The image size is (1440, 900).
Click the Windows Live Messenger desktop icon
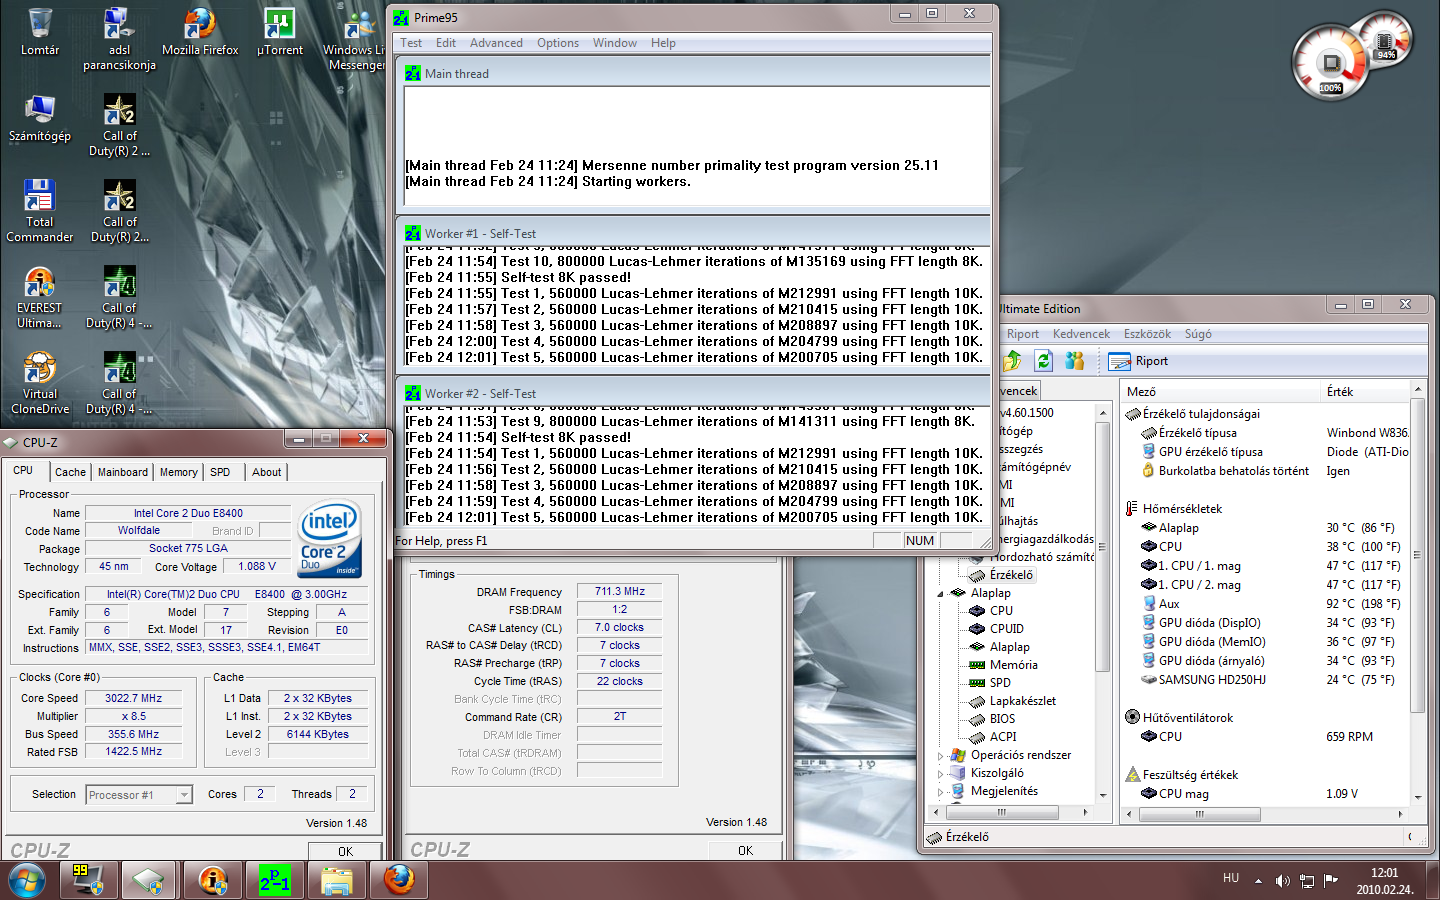tap(355, 40)
